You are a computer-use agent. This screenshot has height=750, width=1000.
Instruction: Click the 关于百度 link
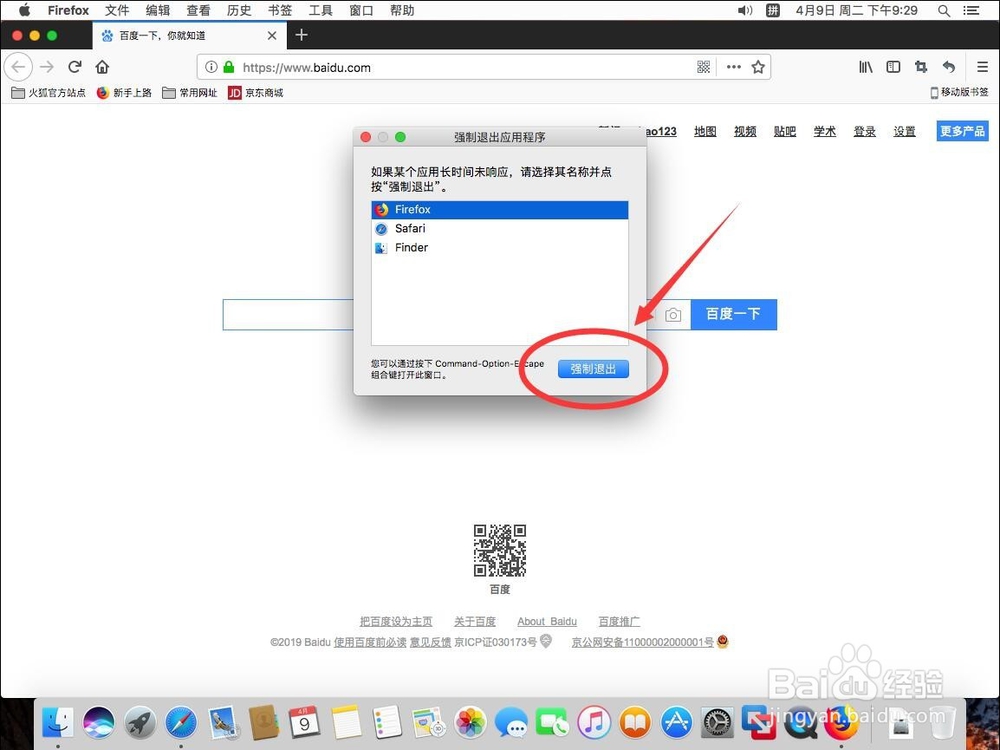[x=474, y=621]
